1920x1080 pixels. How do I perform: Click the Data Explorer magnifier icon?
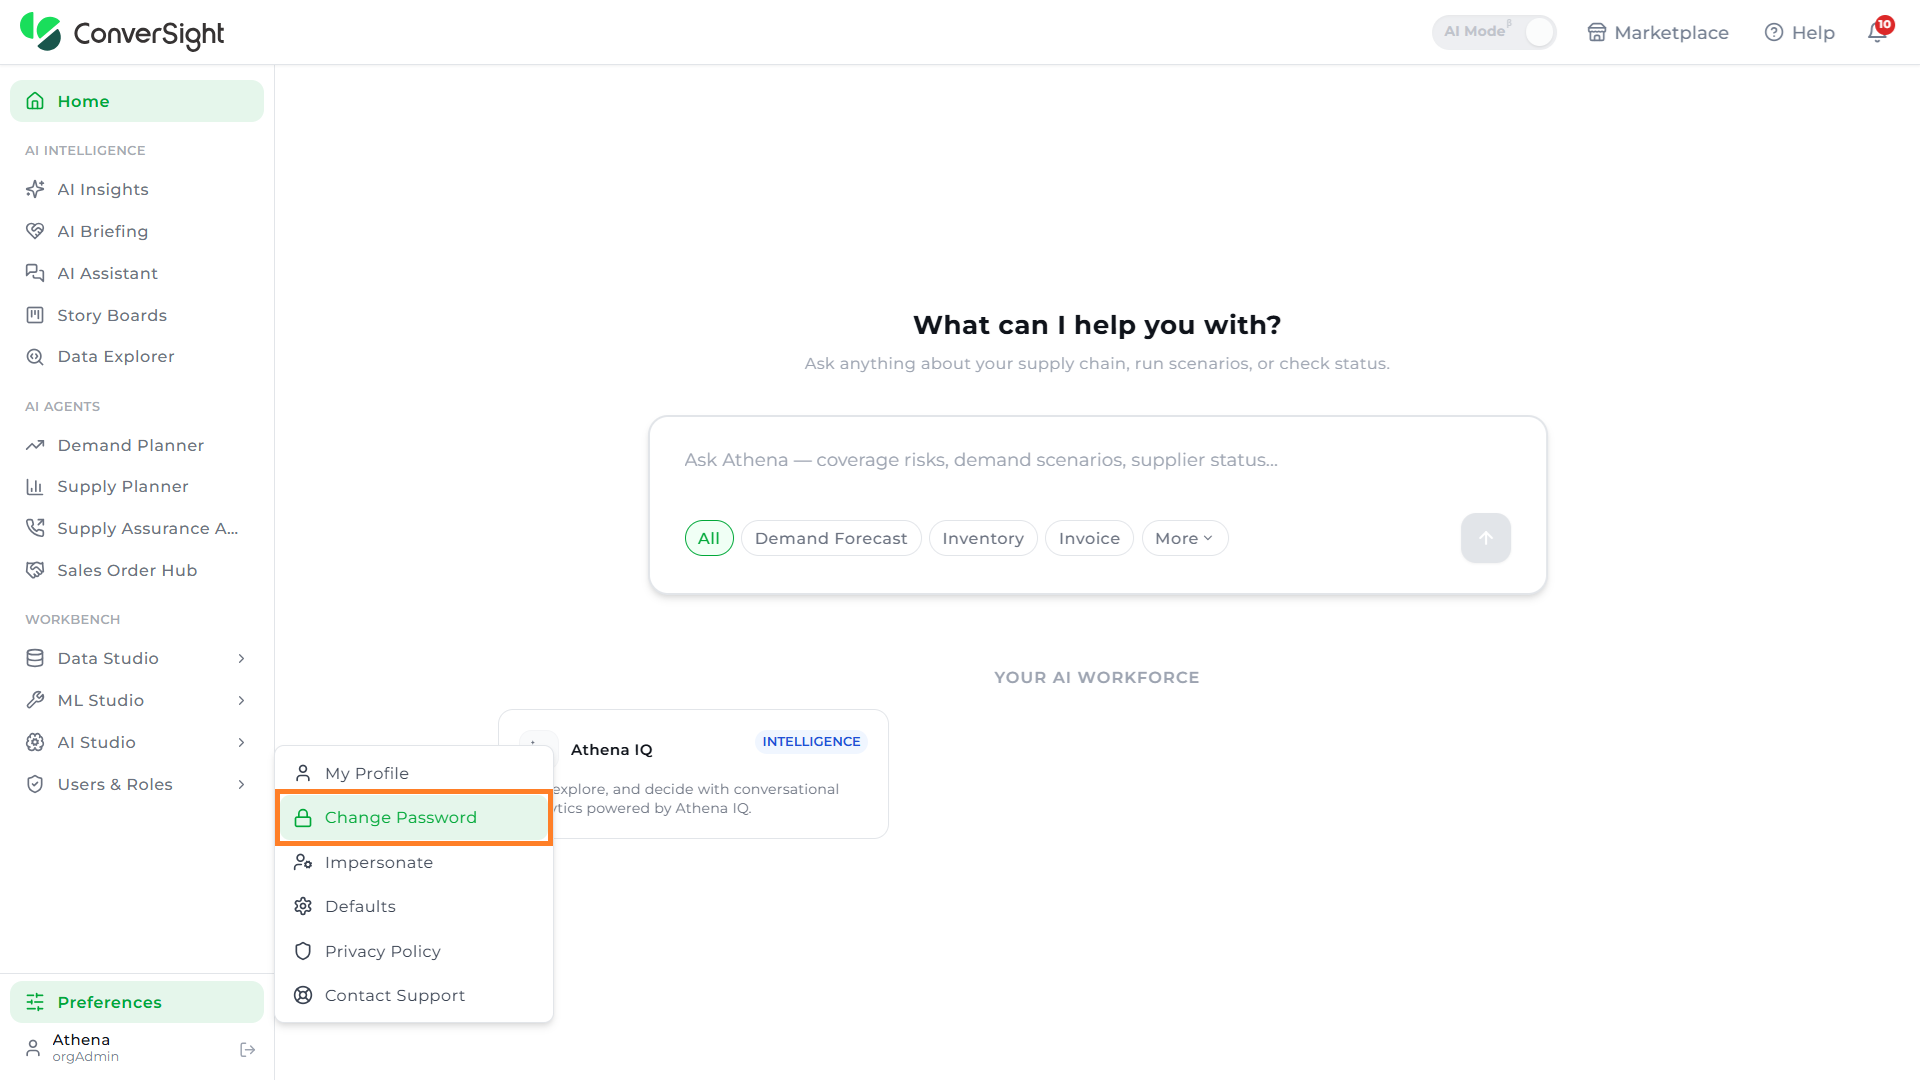[x=35, y=357]
